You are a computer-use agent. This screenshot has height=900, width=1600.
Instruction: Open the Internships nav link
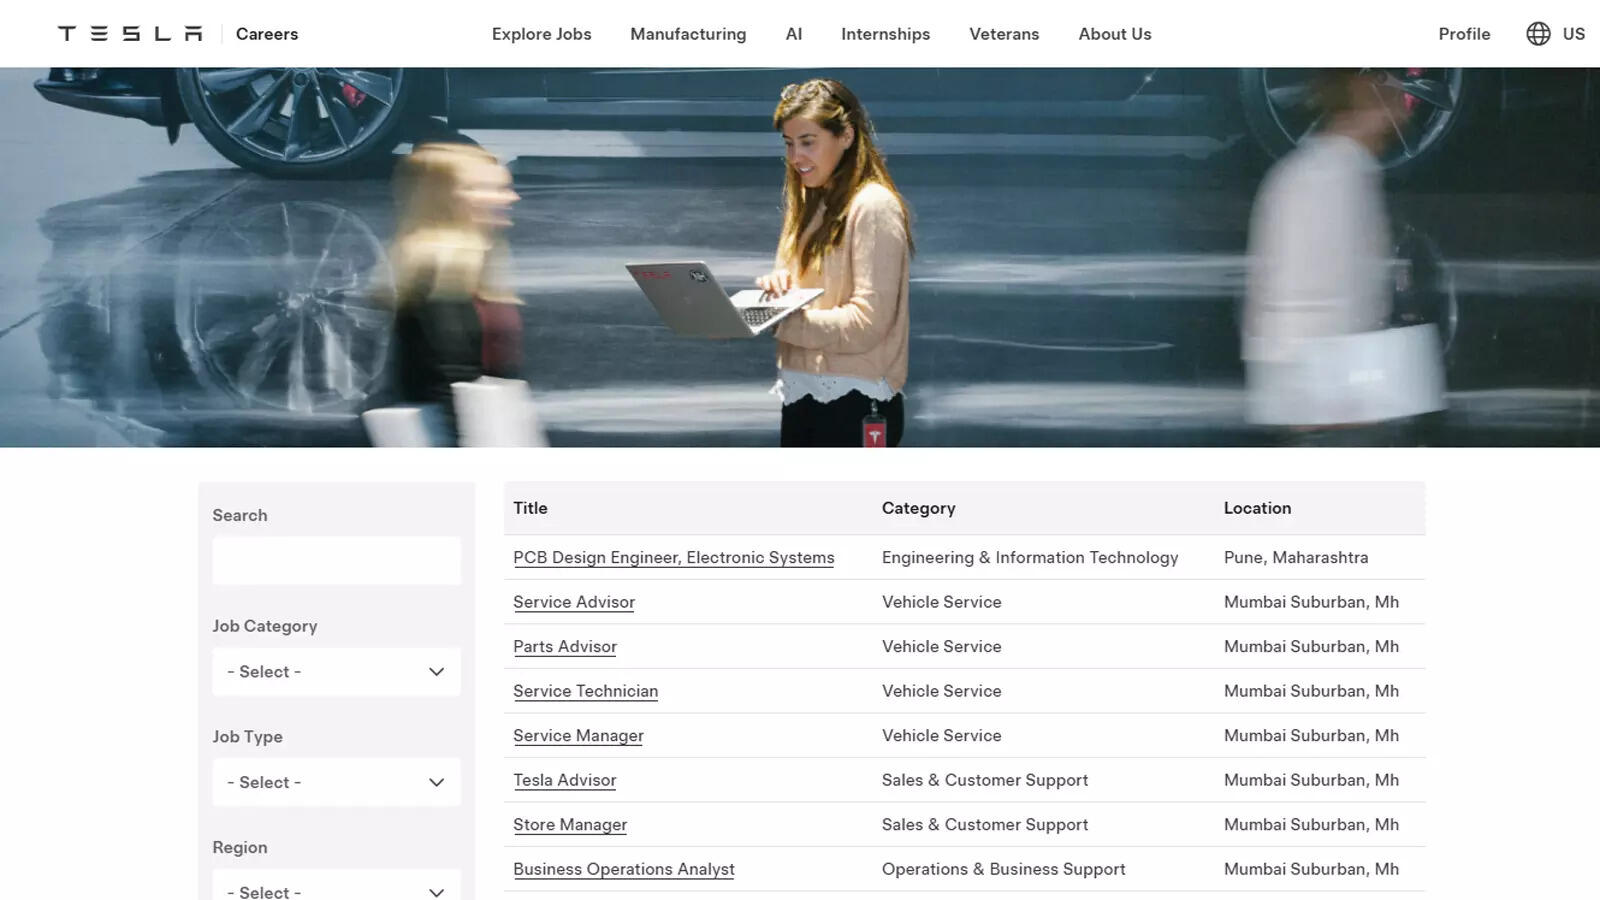pyautogui.click(x=885, y=34)
